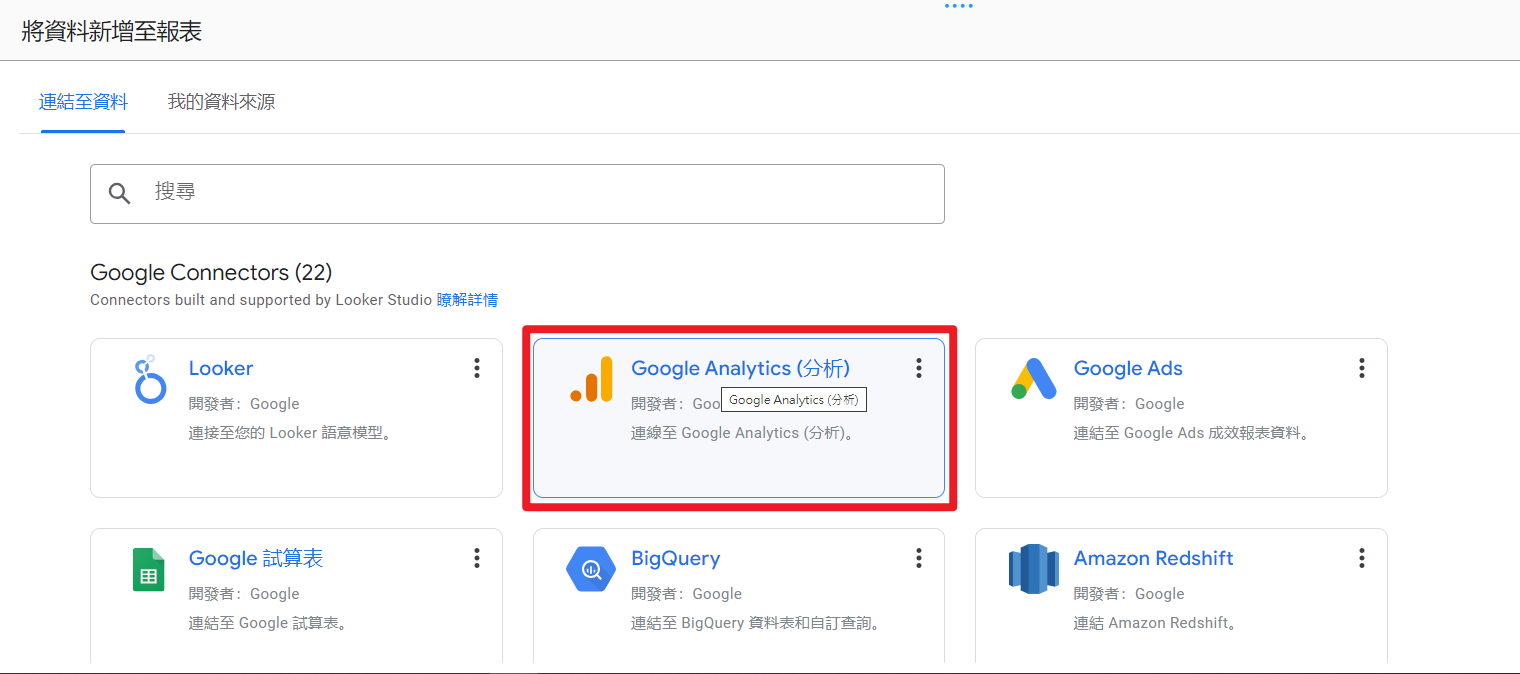Click inside the 搜尋 search field
This screenshot has width=1520, height=674.
click(517, 194)
